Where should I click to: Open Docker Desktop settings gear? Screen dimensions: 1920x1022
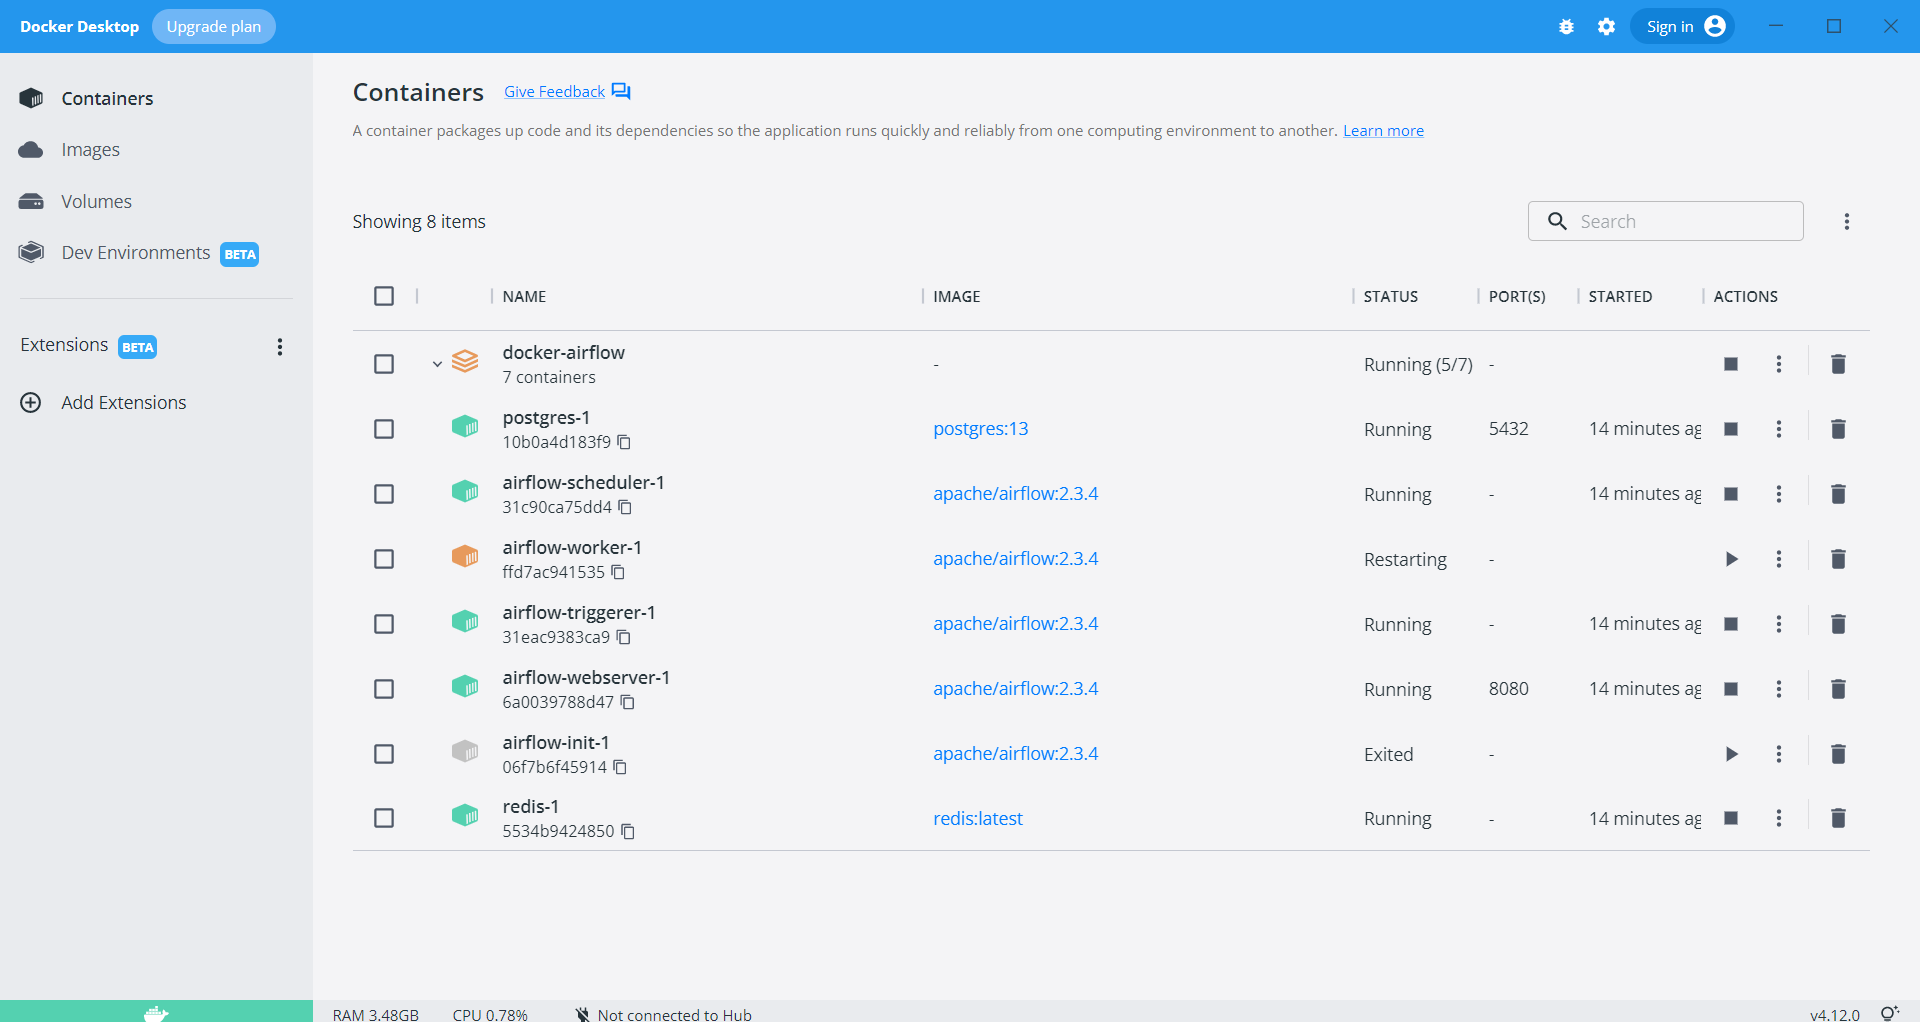tap(1606, 27)
